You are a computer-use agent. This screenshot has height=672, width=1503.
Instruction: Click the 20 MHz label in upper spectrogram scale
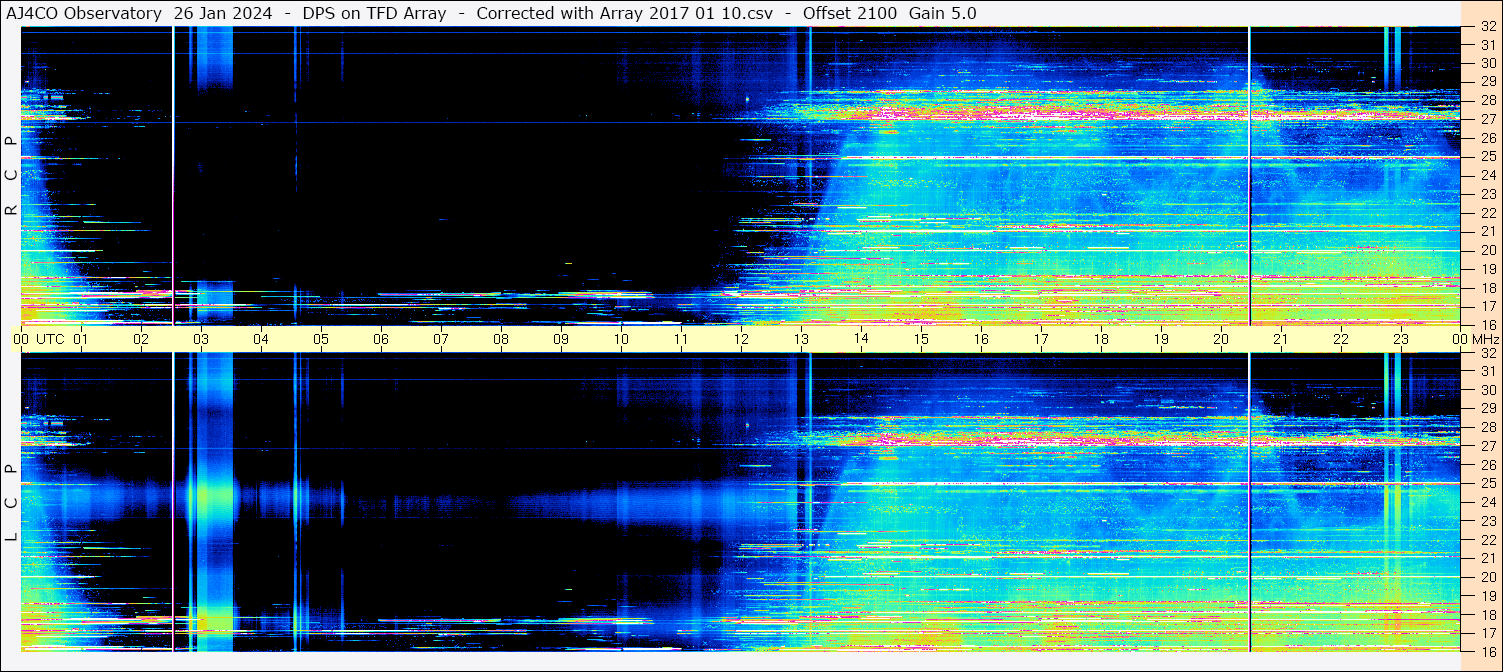pyautogui.click(x=1487, y=250)
